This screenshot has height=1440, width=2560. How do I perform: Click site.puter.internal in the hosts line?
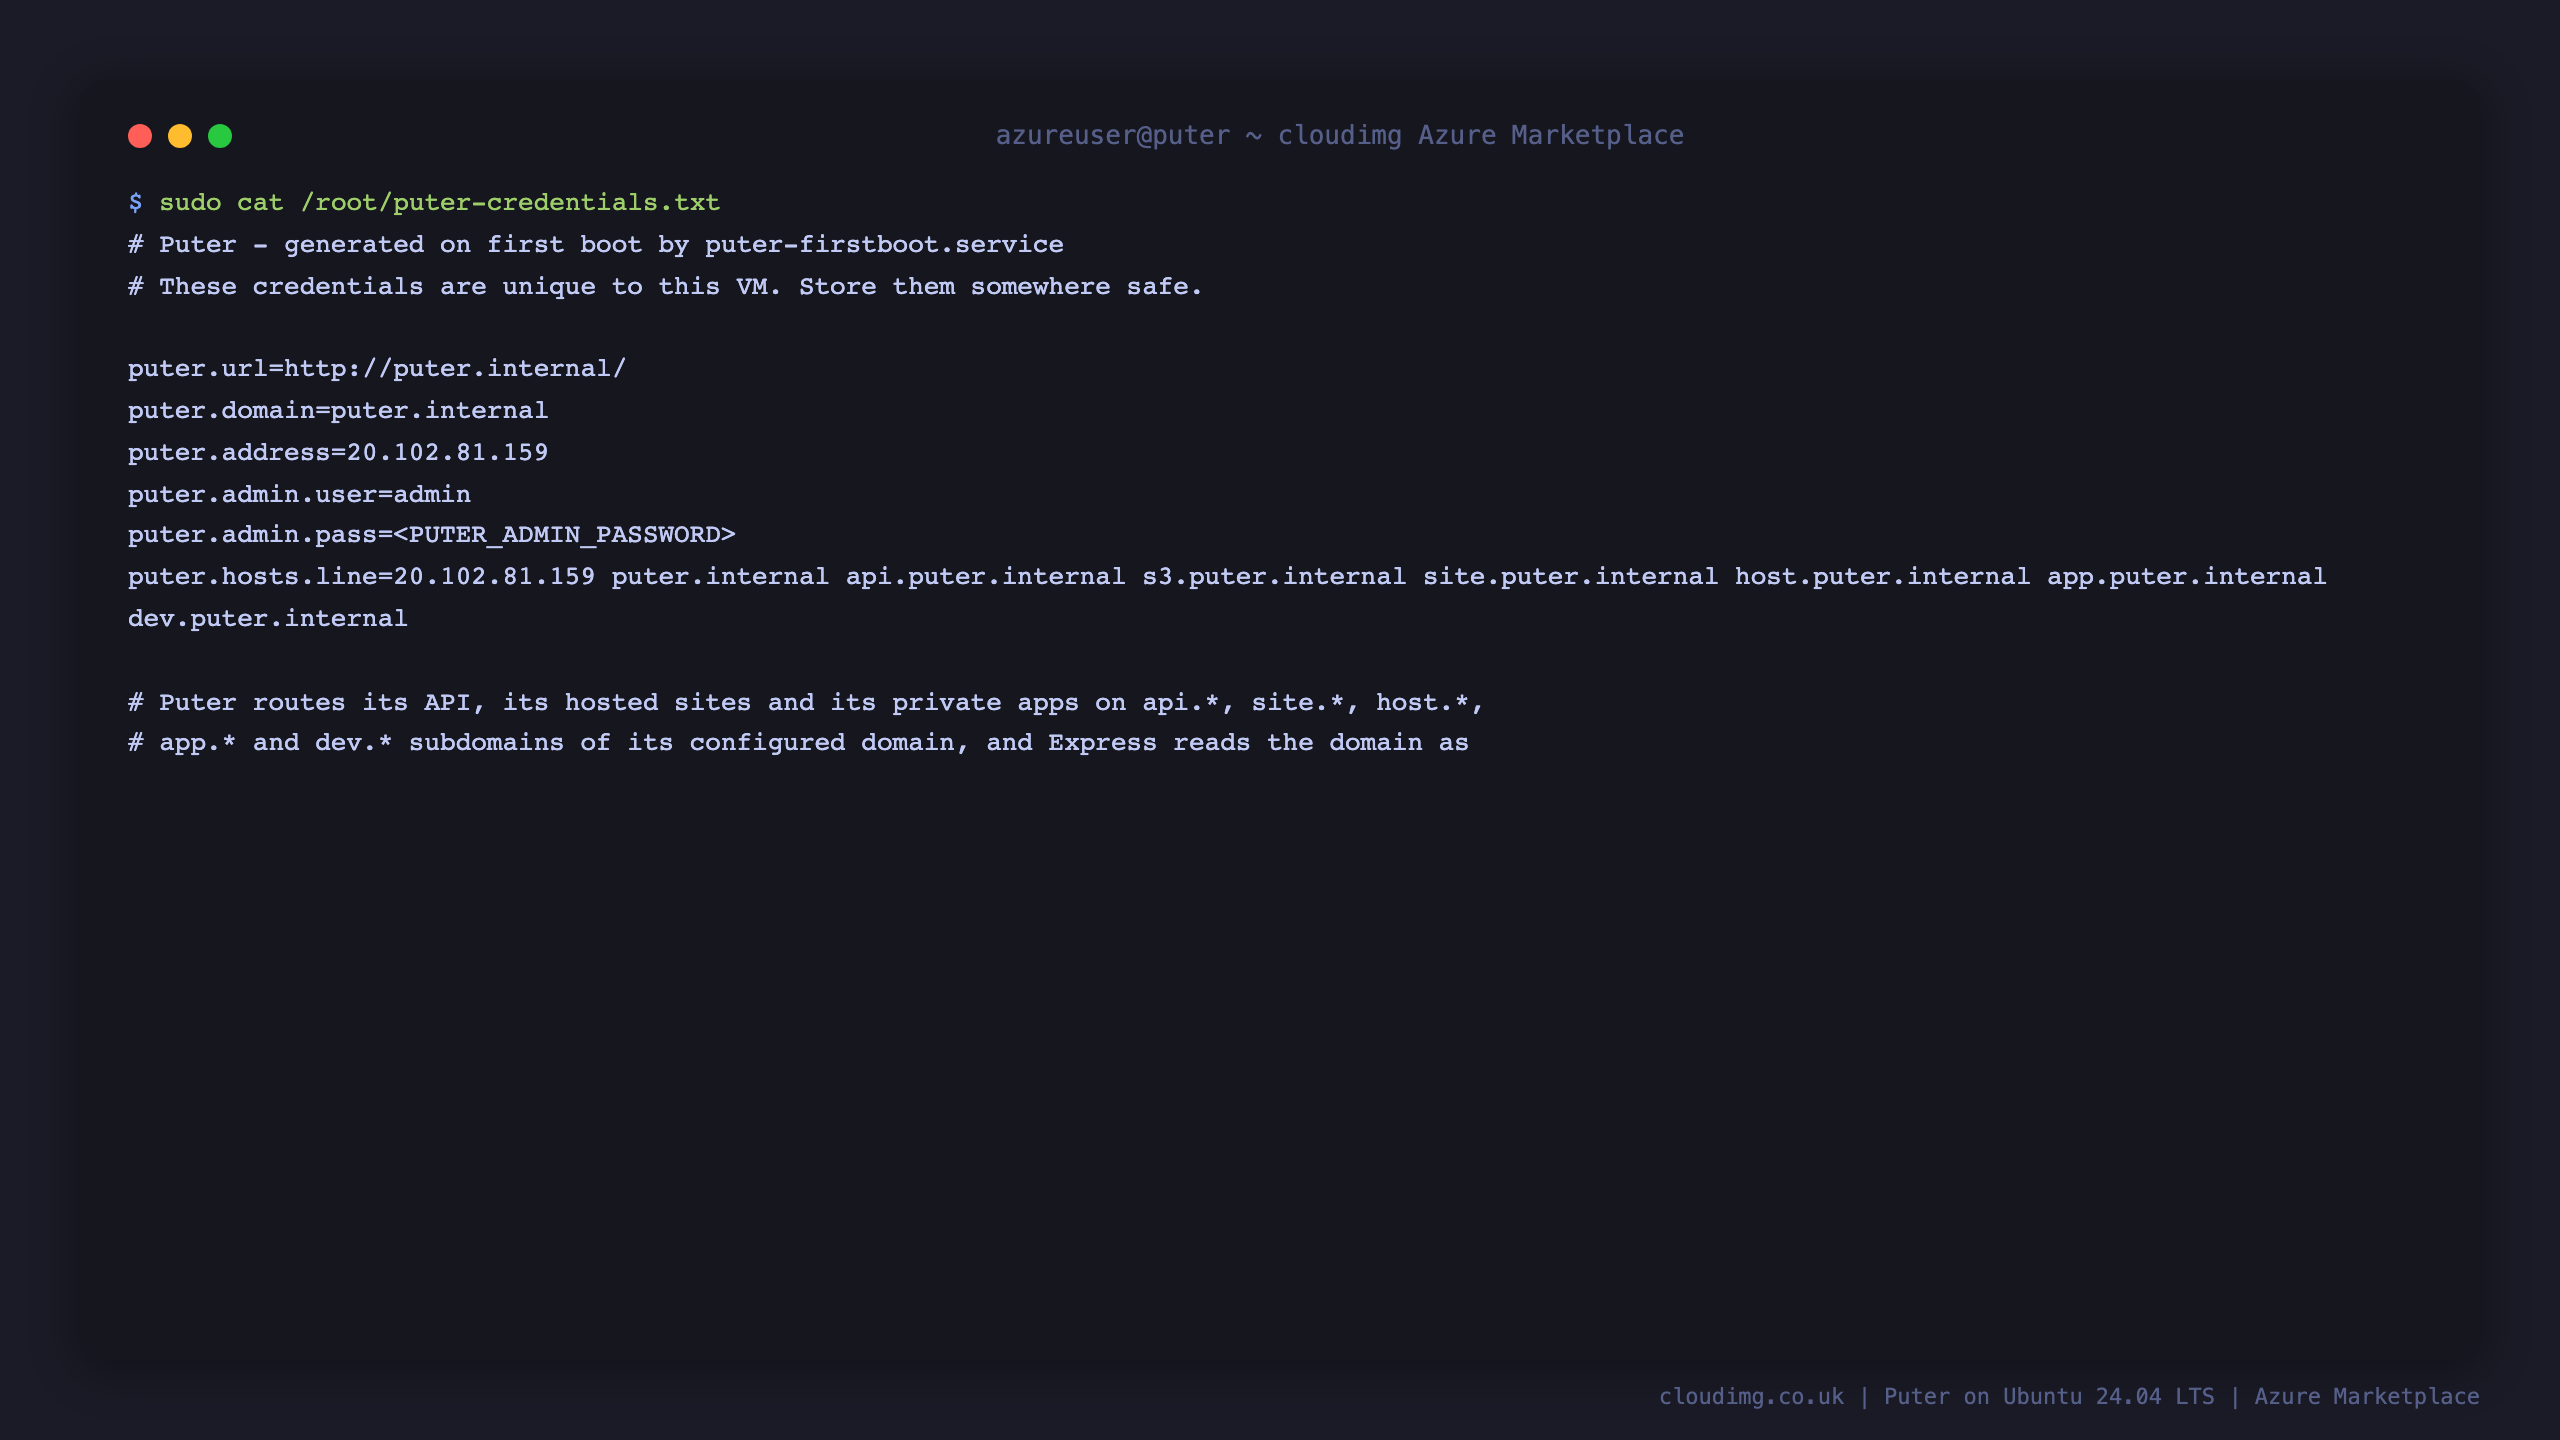(x=1570, y=576)
